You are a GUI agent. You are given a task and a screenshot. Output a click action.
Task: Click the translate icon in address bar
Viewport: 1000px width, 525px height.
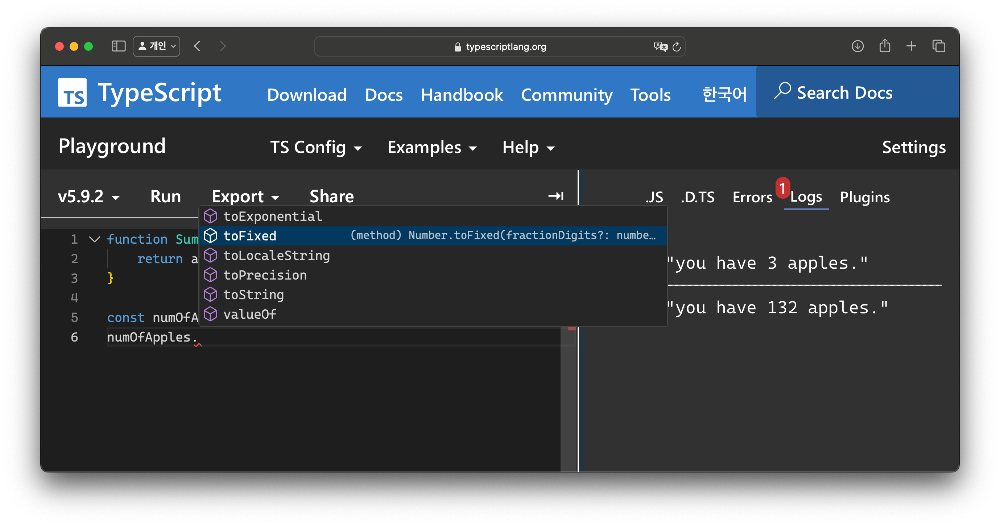coord(660,47)
